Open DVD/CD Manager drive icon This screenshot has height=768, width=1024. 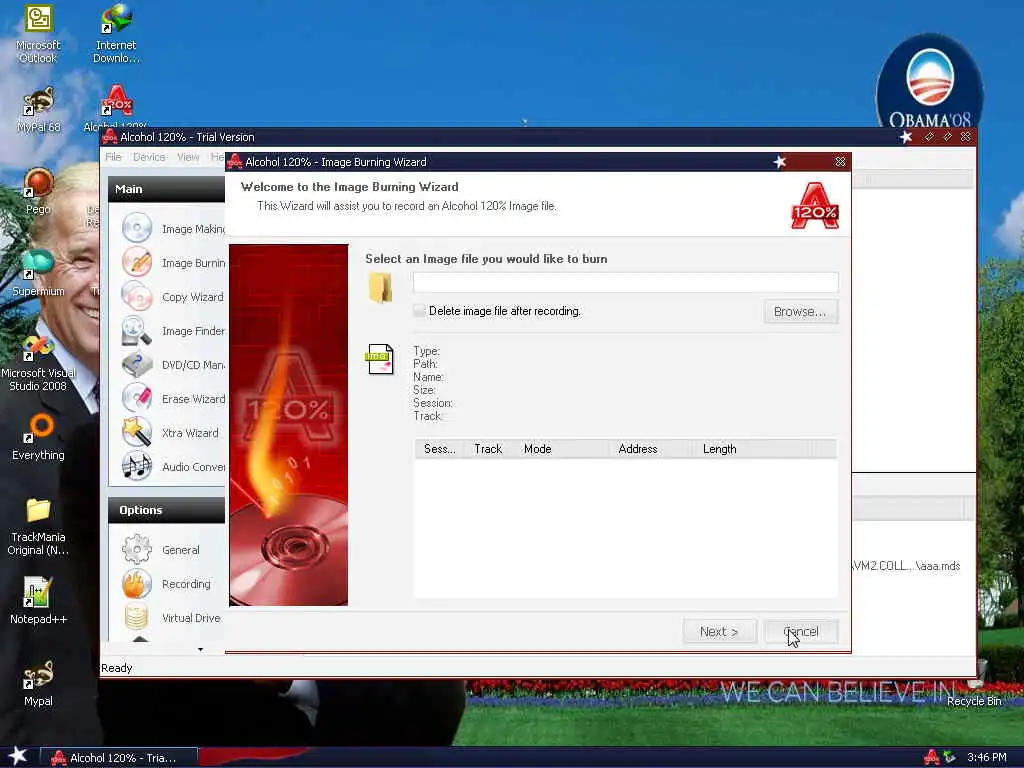136,364
